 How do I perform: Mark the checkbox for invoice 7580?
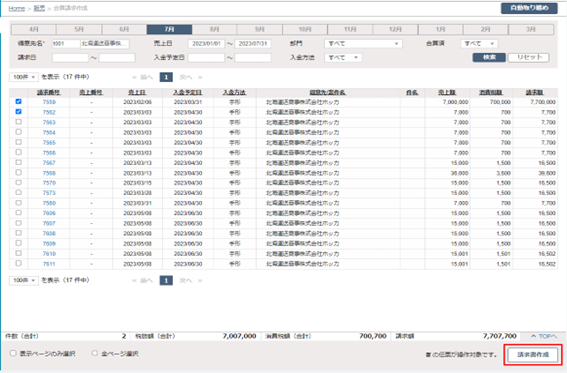[x=18, y=203]
